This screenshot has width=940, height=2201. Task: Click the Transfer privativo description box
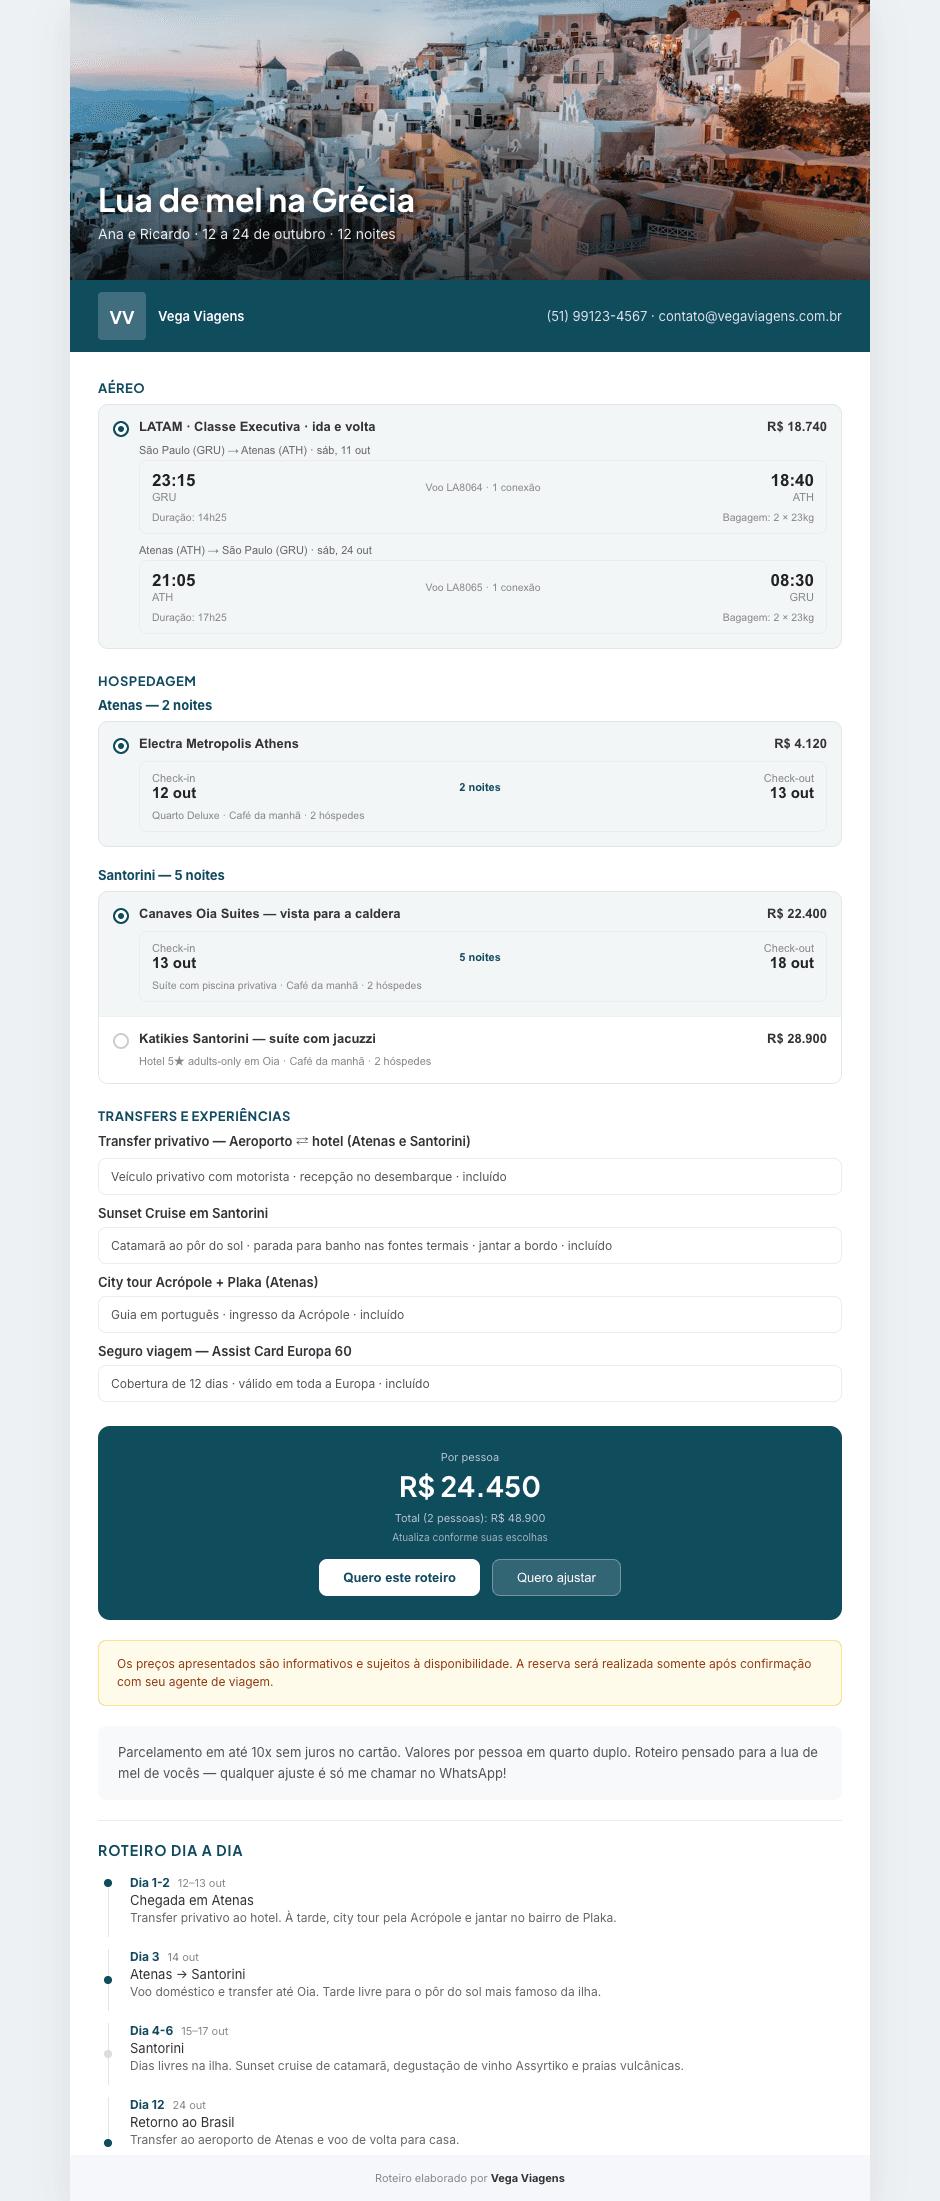[x=470, y=1176]
